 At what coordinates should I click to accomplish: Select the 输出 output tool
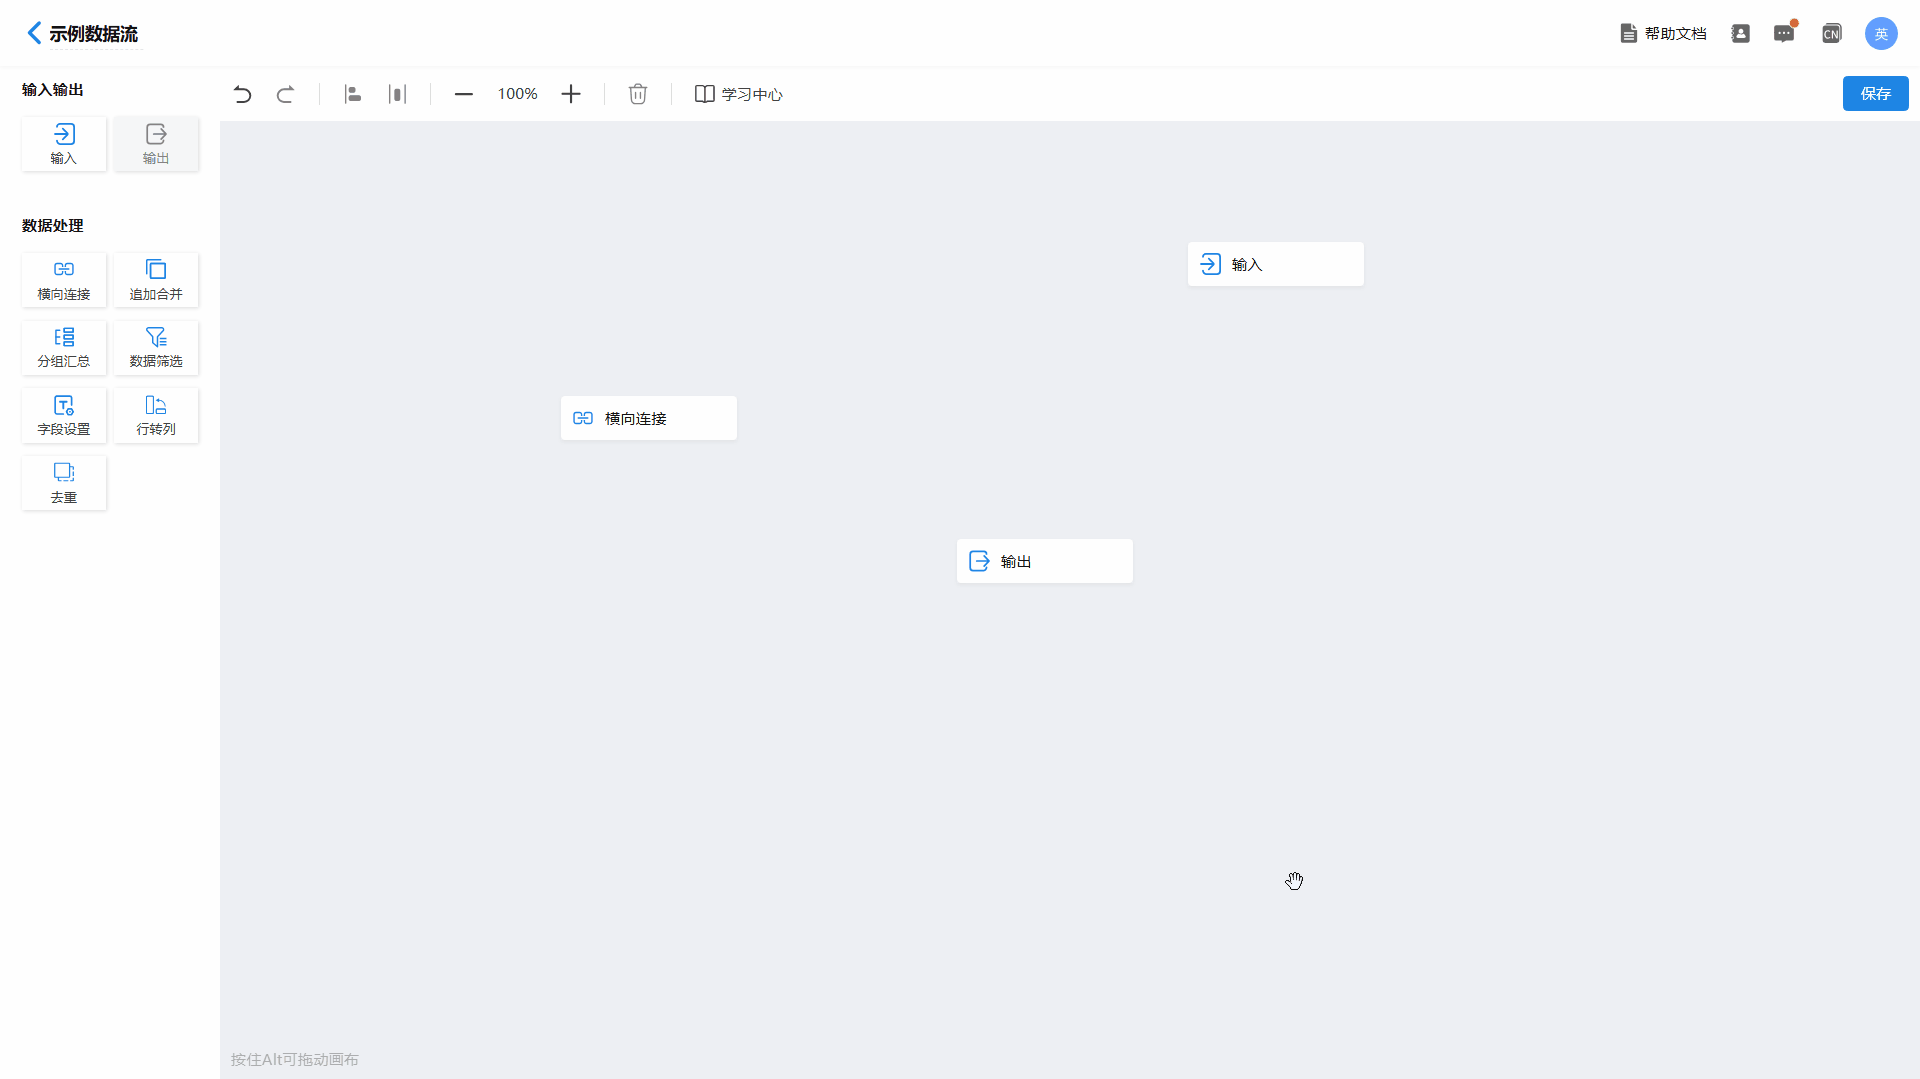156,144
